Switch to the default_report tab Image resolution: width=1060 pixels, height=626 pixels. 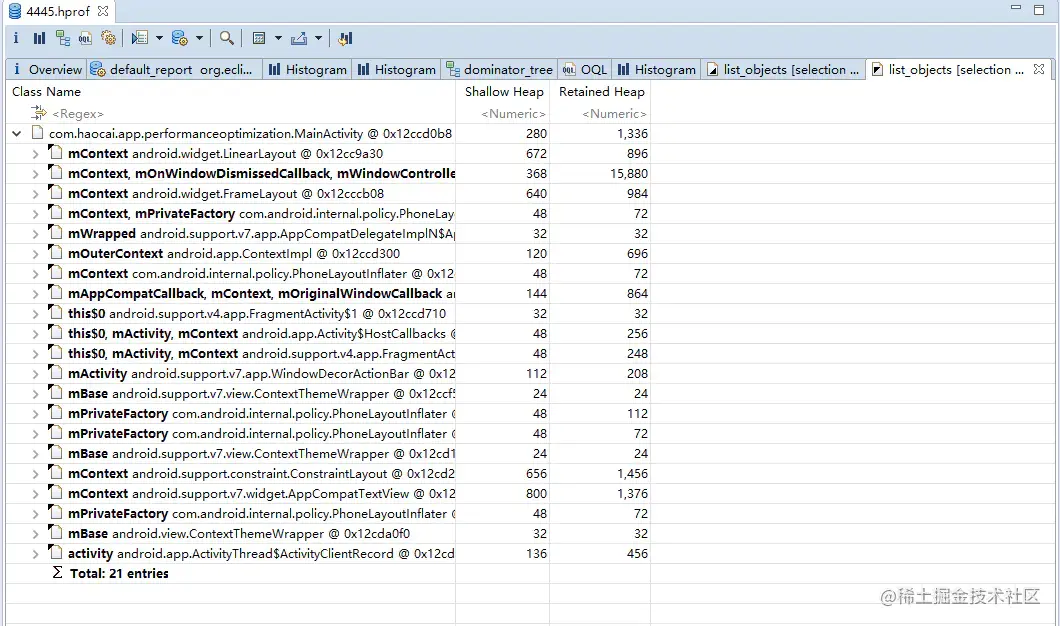point(175,70)
